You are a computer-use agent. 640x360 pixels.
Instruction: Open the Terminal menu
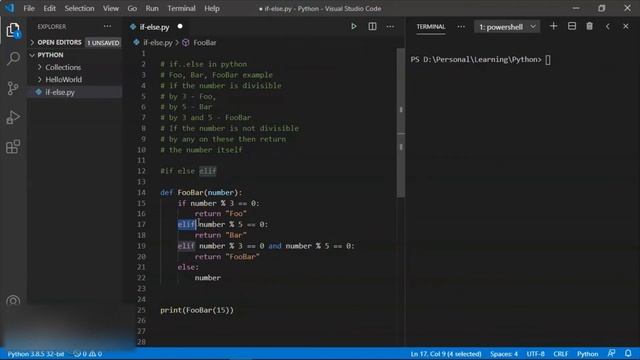[181, 8]
